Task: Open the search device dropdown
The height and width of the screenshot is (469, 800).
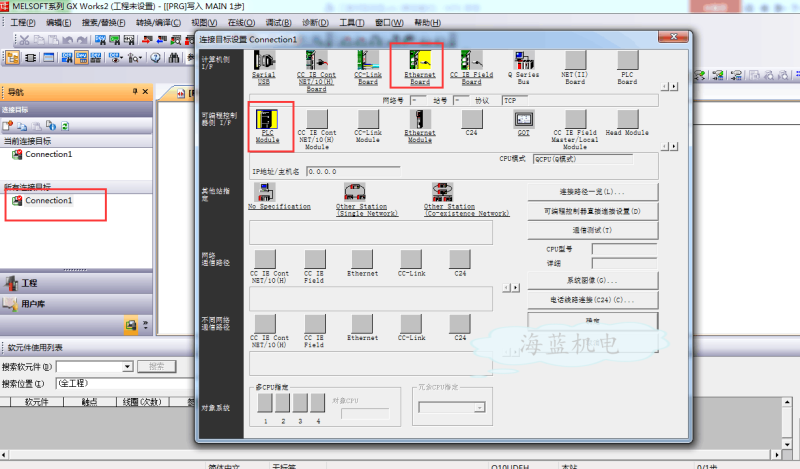Action: click(127, 367)
